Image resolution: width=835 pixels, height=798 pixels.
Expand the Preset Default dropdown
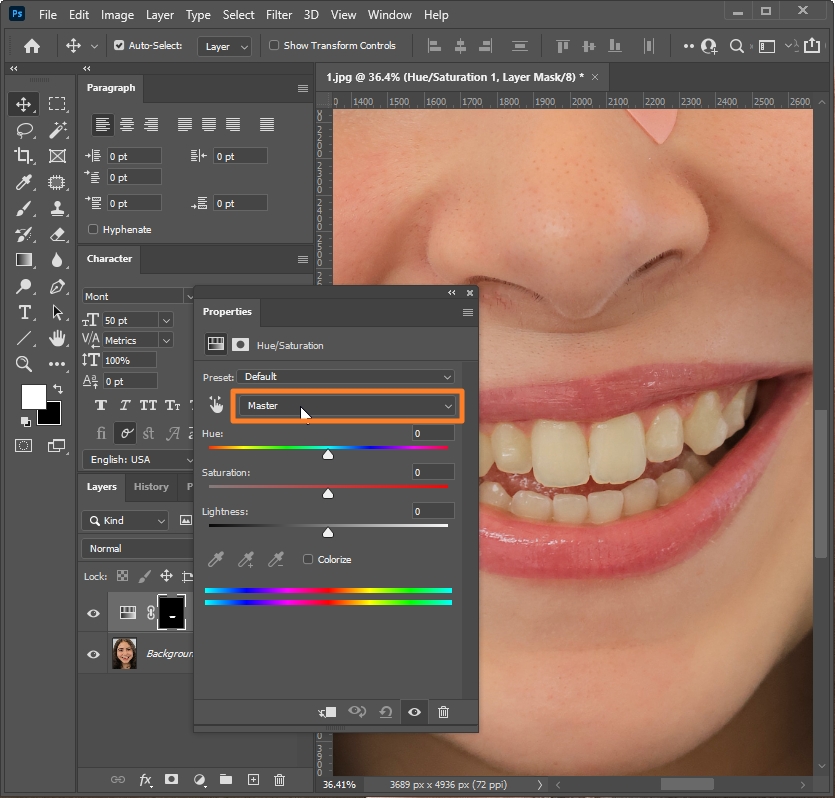(346, 377)
